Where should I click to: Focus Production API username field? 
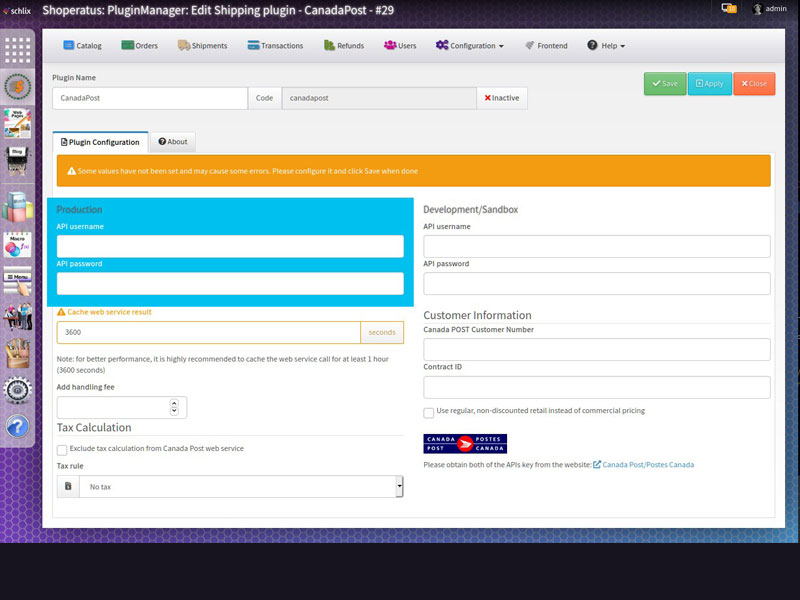[x=230, y=246]
